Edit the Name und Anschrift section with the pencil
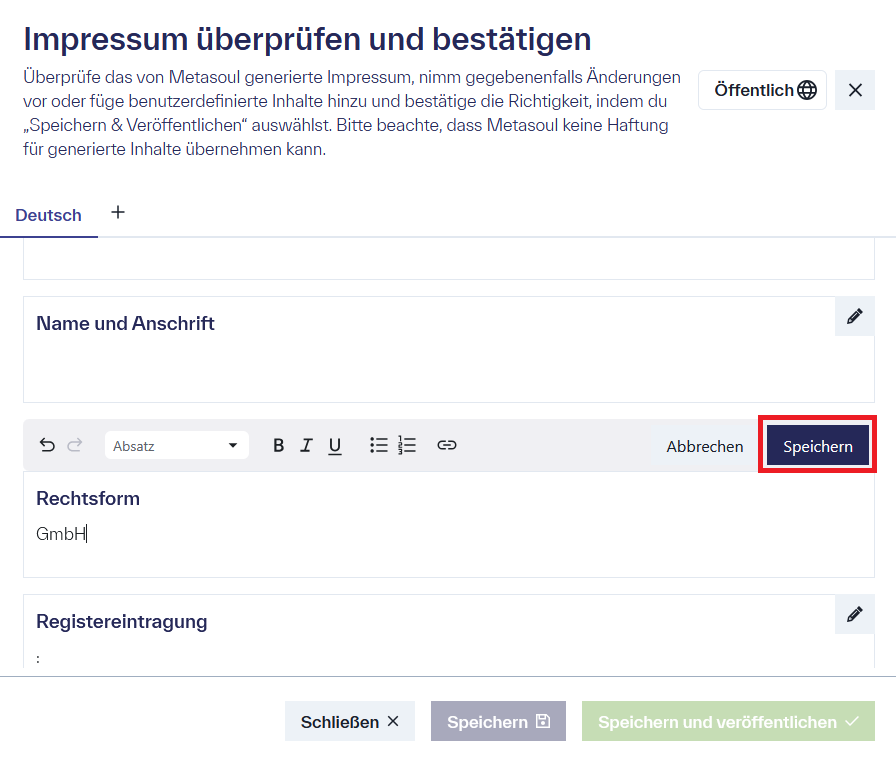 pyautogui.click(x=855, y=316)
